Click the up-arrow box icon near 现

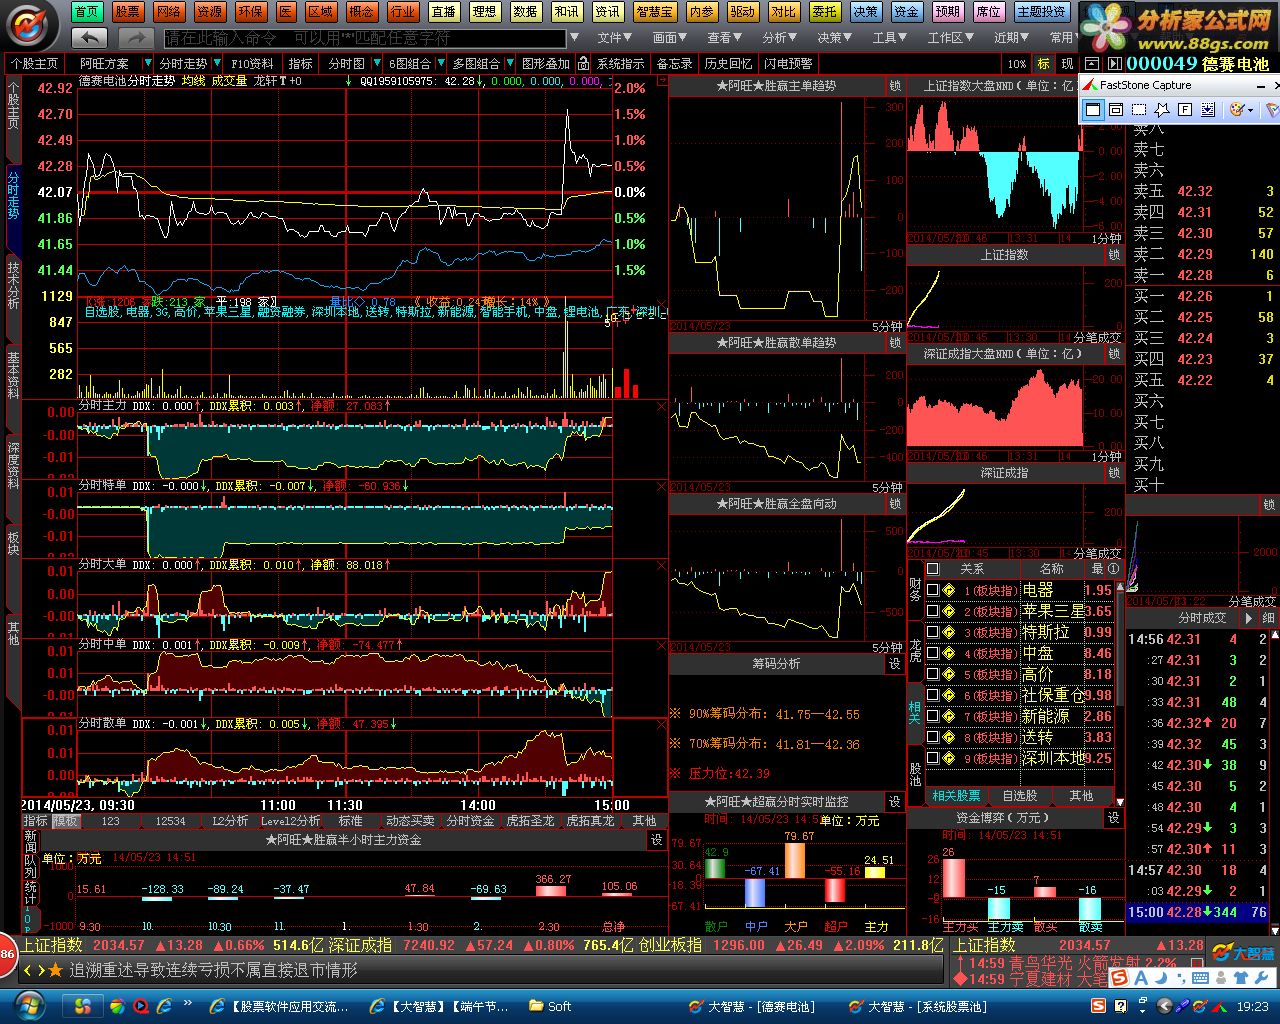tap(1092, 63)
